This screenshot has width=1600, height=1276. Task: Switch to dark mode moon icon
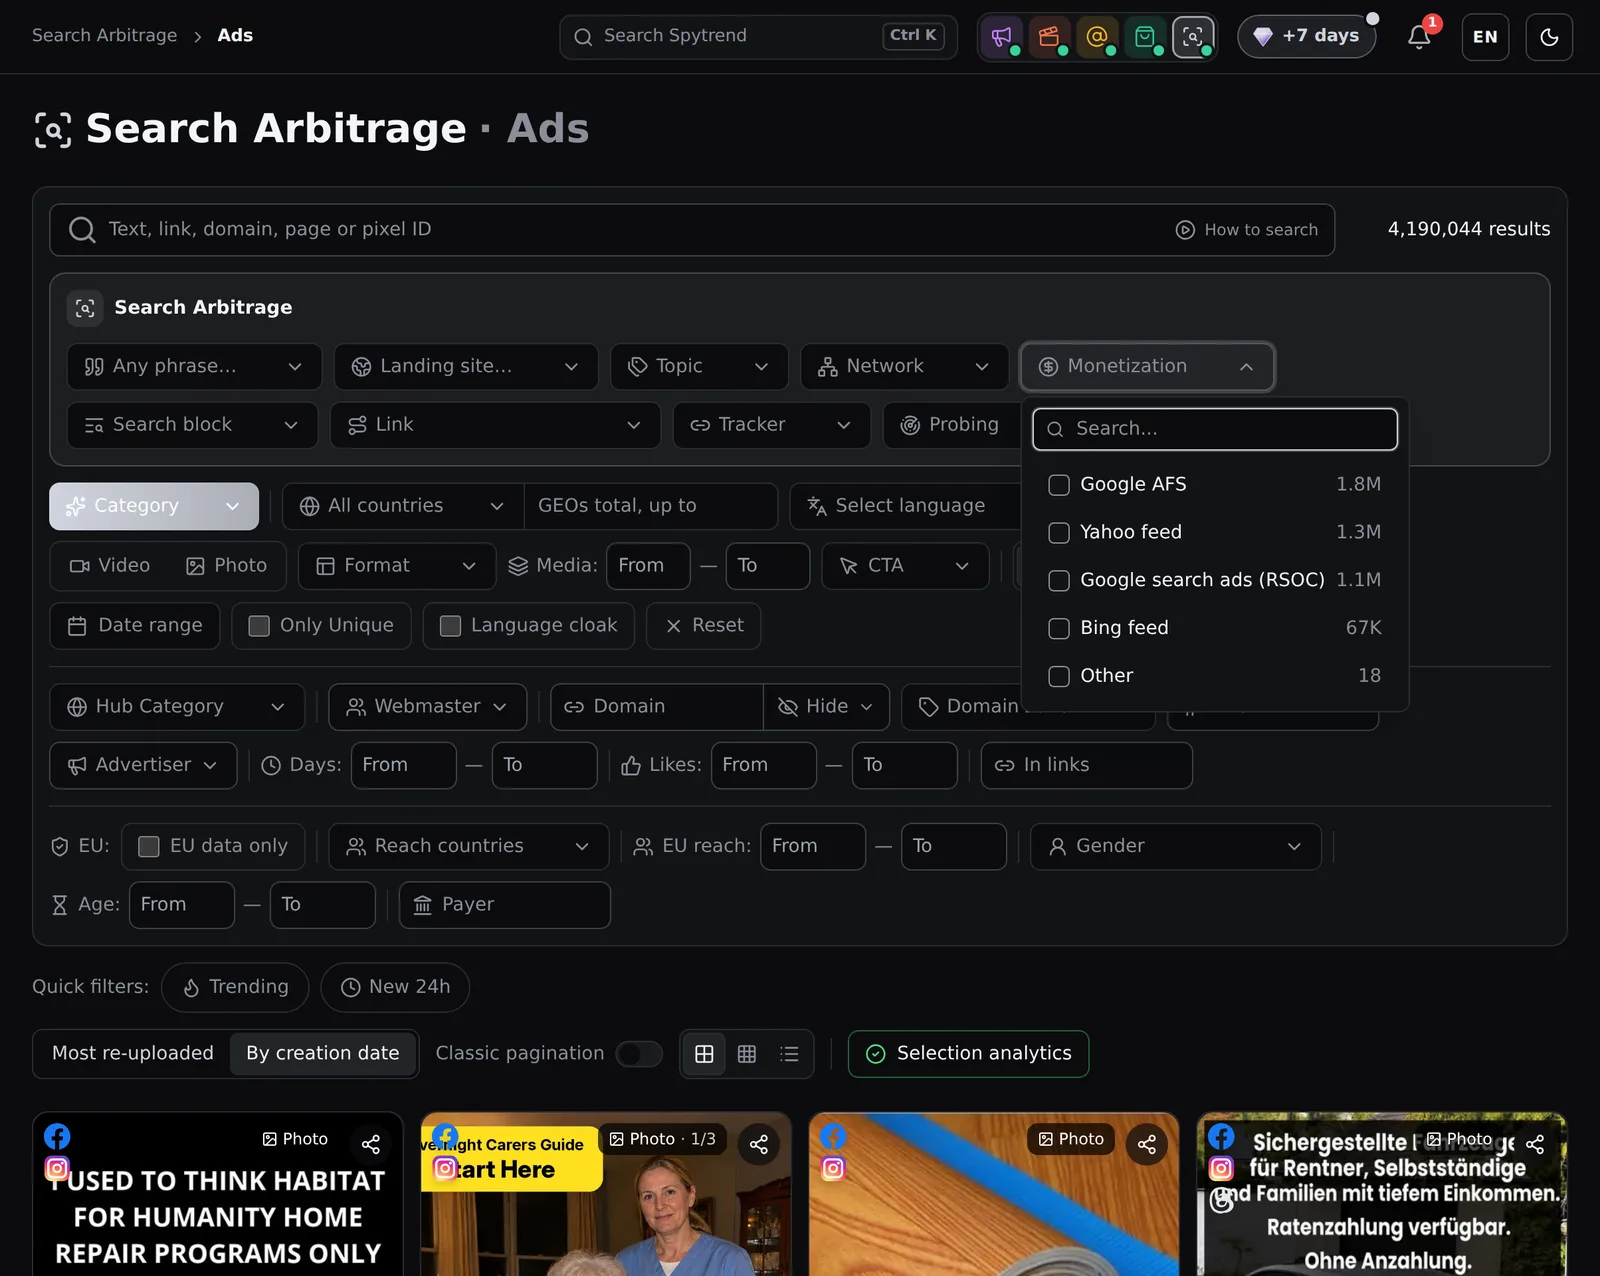coord(1549,37)
